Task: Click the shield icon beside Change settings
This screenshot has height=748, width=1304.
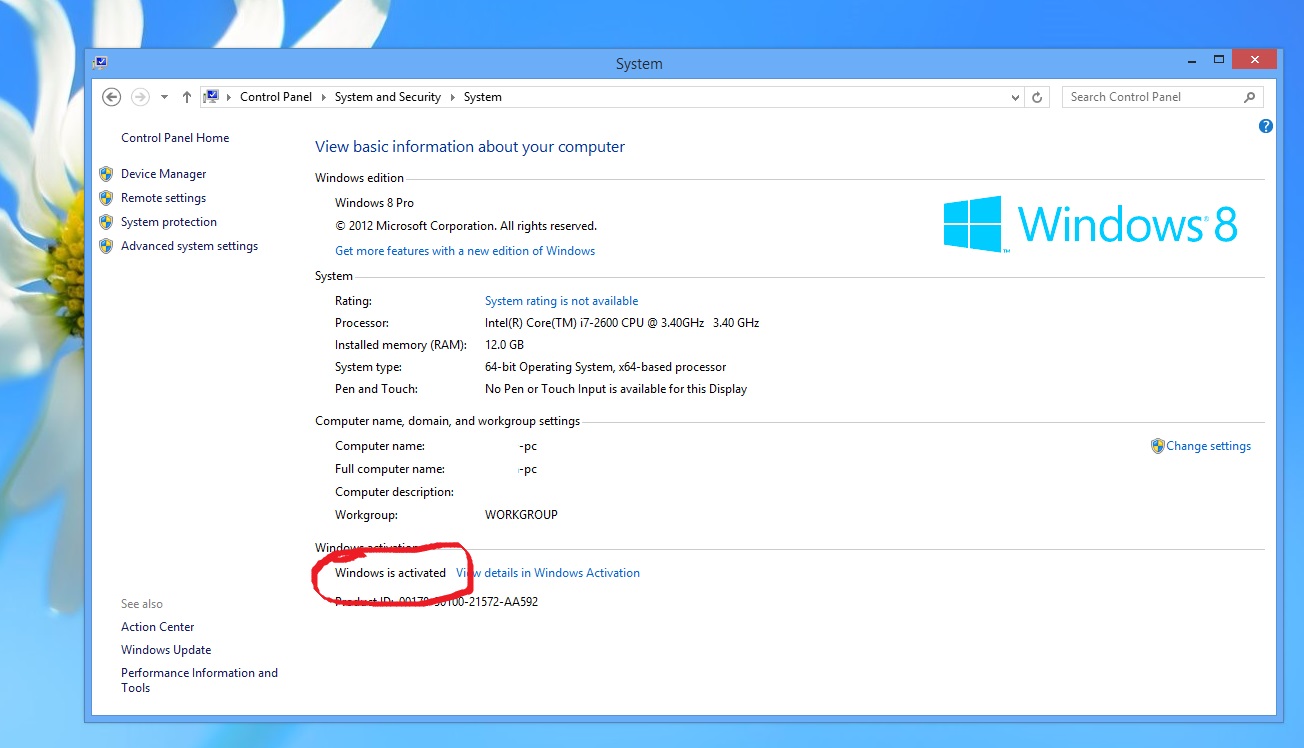Action: [x=1158, y=446]
